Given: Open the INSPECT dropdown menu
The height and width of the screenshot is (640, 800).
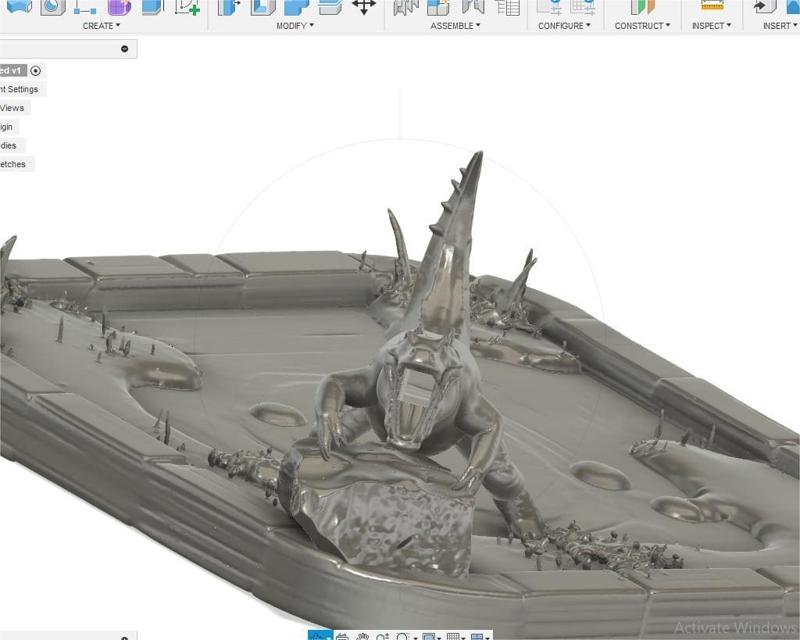Looking at the screenshot, I should coord(711,26).
